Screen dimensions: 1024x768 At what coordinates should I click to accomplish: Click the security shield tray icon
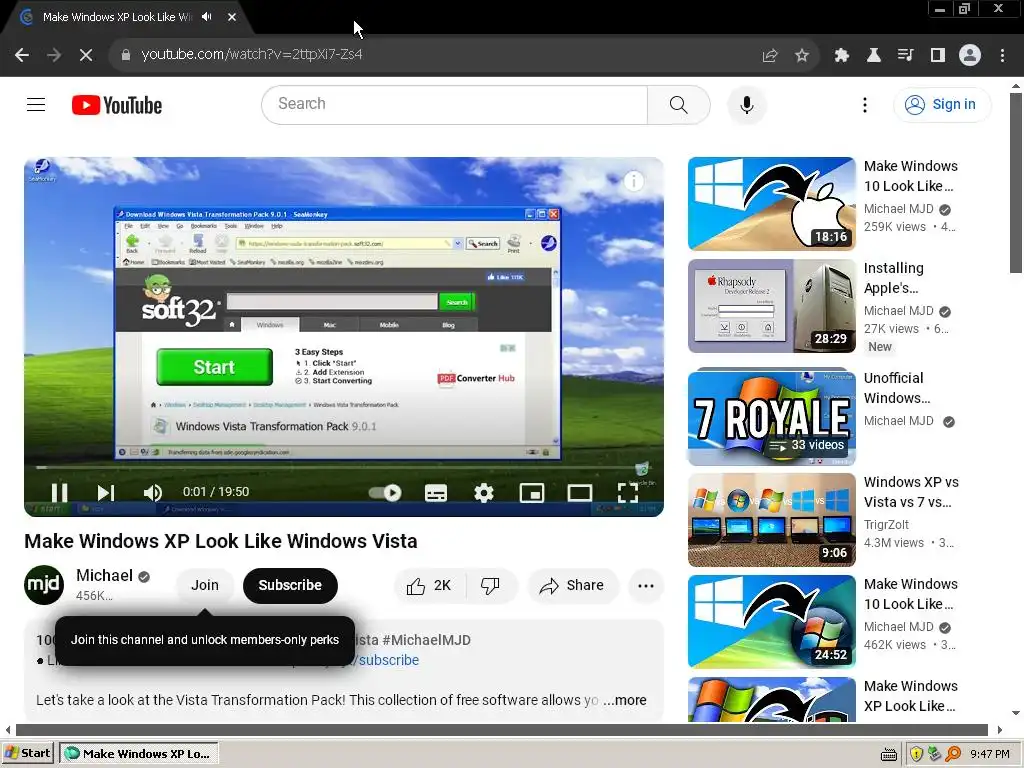click(916, 754)
